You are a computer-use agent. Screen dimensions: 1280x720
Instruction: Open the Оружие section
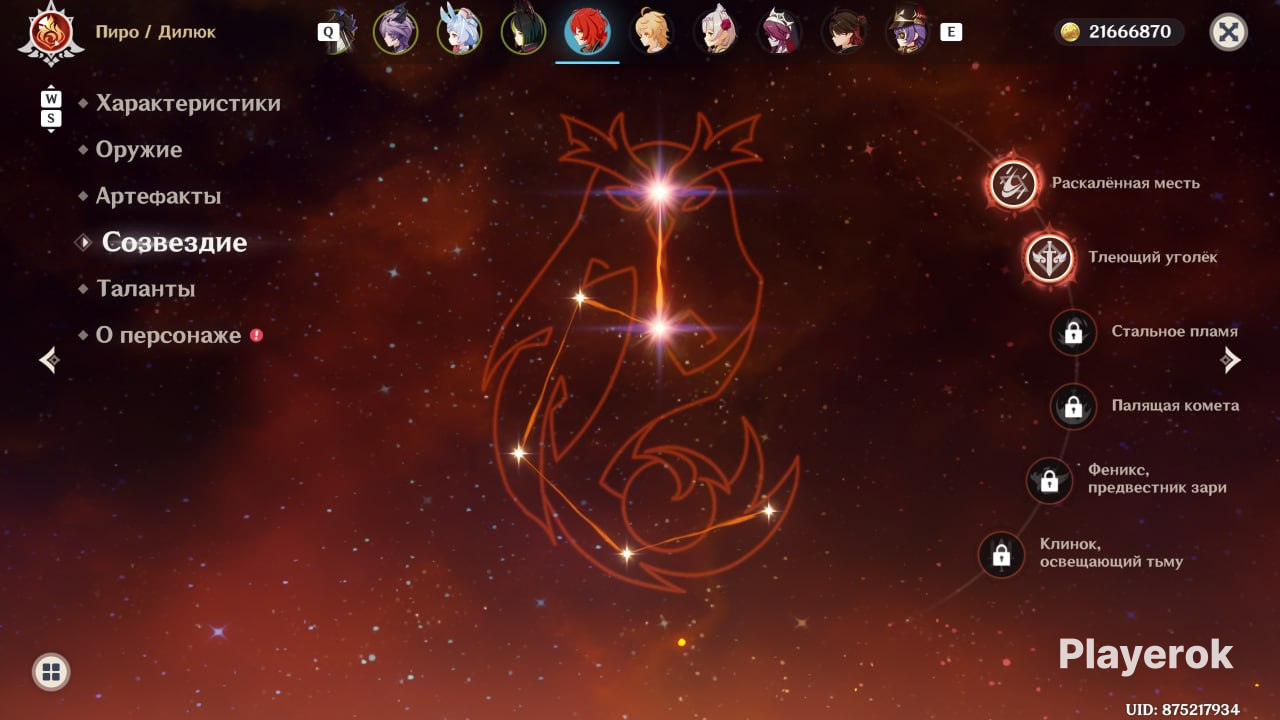(139, 150)
